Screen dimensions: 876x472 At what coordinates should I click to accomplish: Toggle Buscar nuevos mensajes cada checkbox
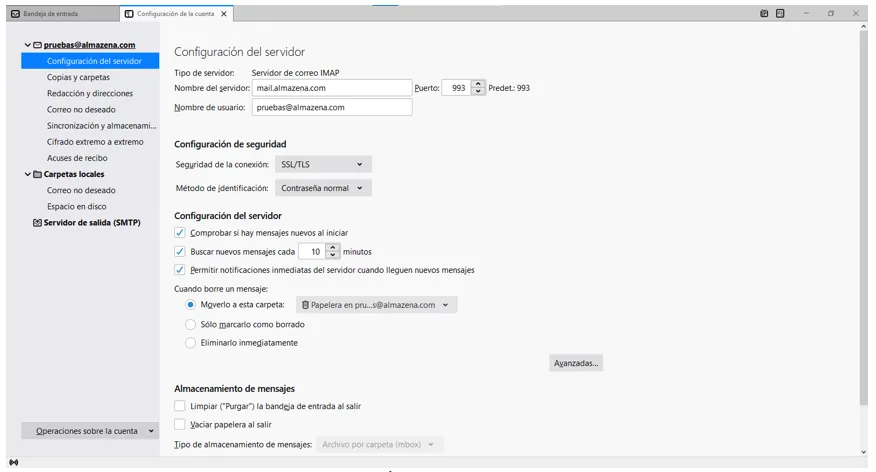pos(179,251)
